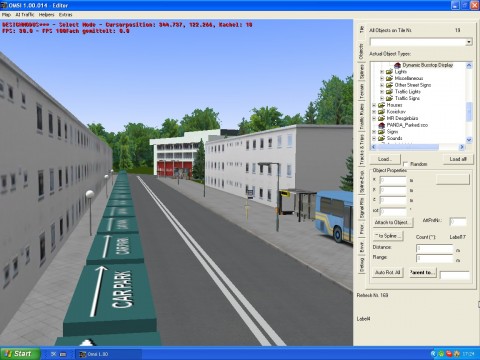The height and width of the screenshot is (360, 480).
Task: Open the Map menu
Action: (x=6, y=15)
